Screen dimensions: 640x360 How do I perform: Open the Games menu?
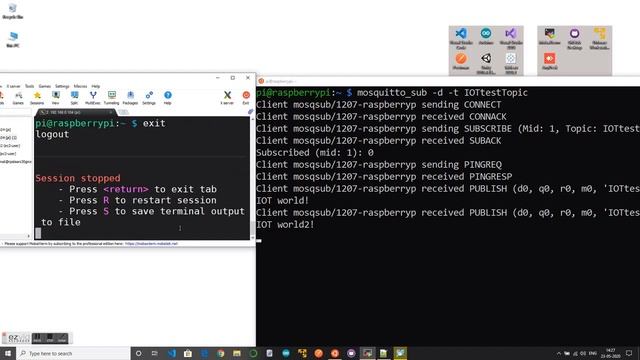(44, 86)
